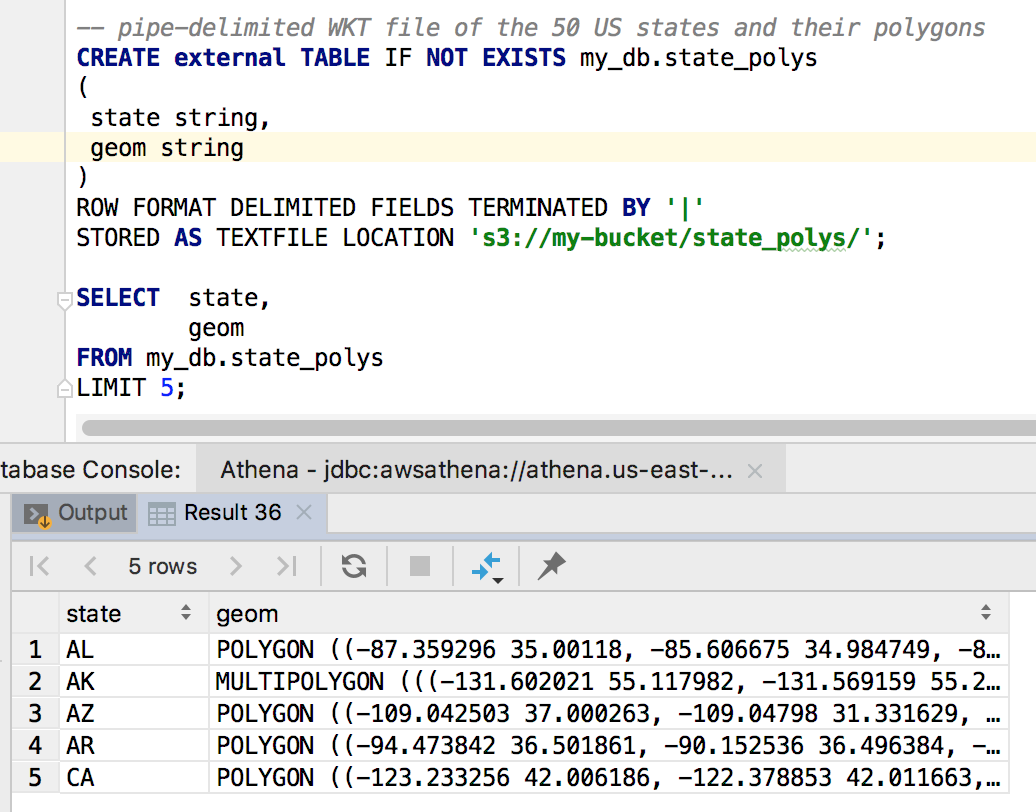The height and width of the screenshot is (812, 1036).
Task: Select the AL state cell
Action: pyautogui.click(x=134, y=649)
